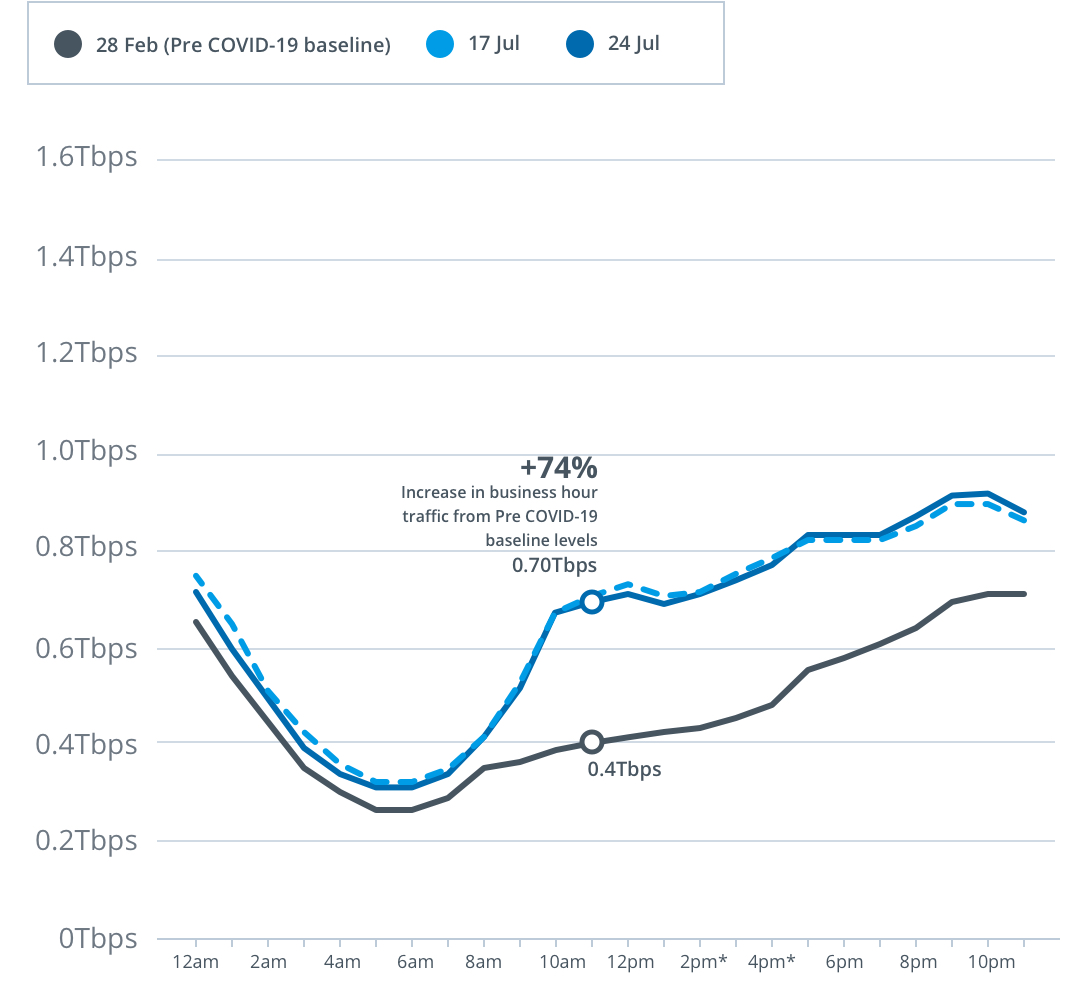This screenshot has height=1002, width=1092.
Task: Toggle the 24 Jul dark blue legend dot
Action: click(579, 44)
